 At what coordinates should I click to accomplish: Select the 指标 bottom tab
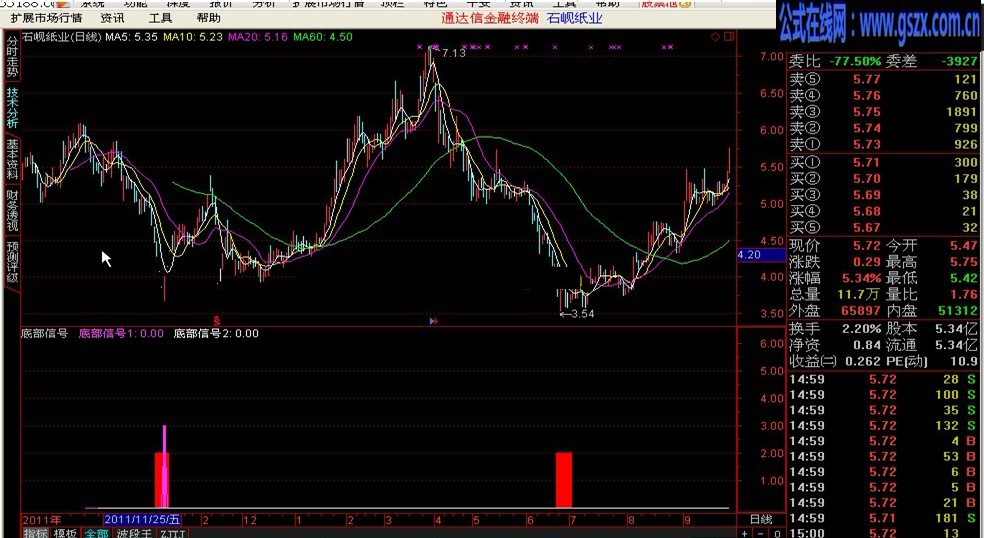tap(36, 533)
